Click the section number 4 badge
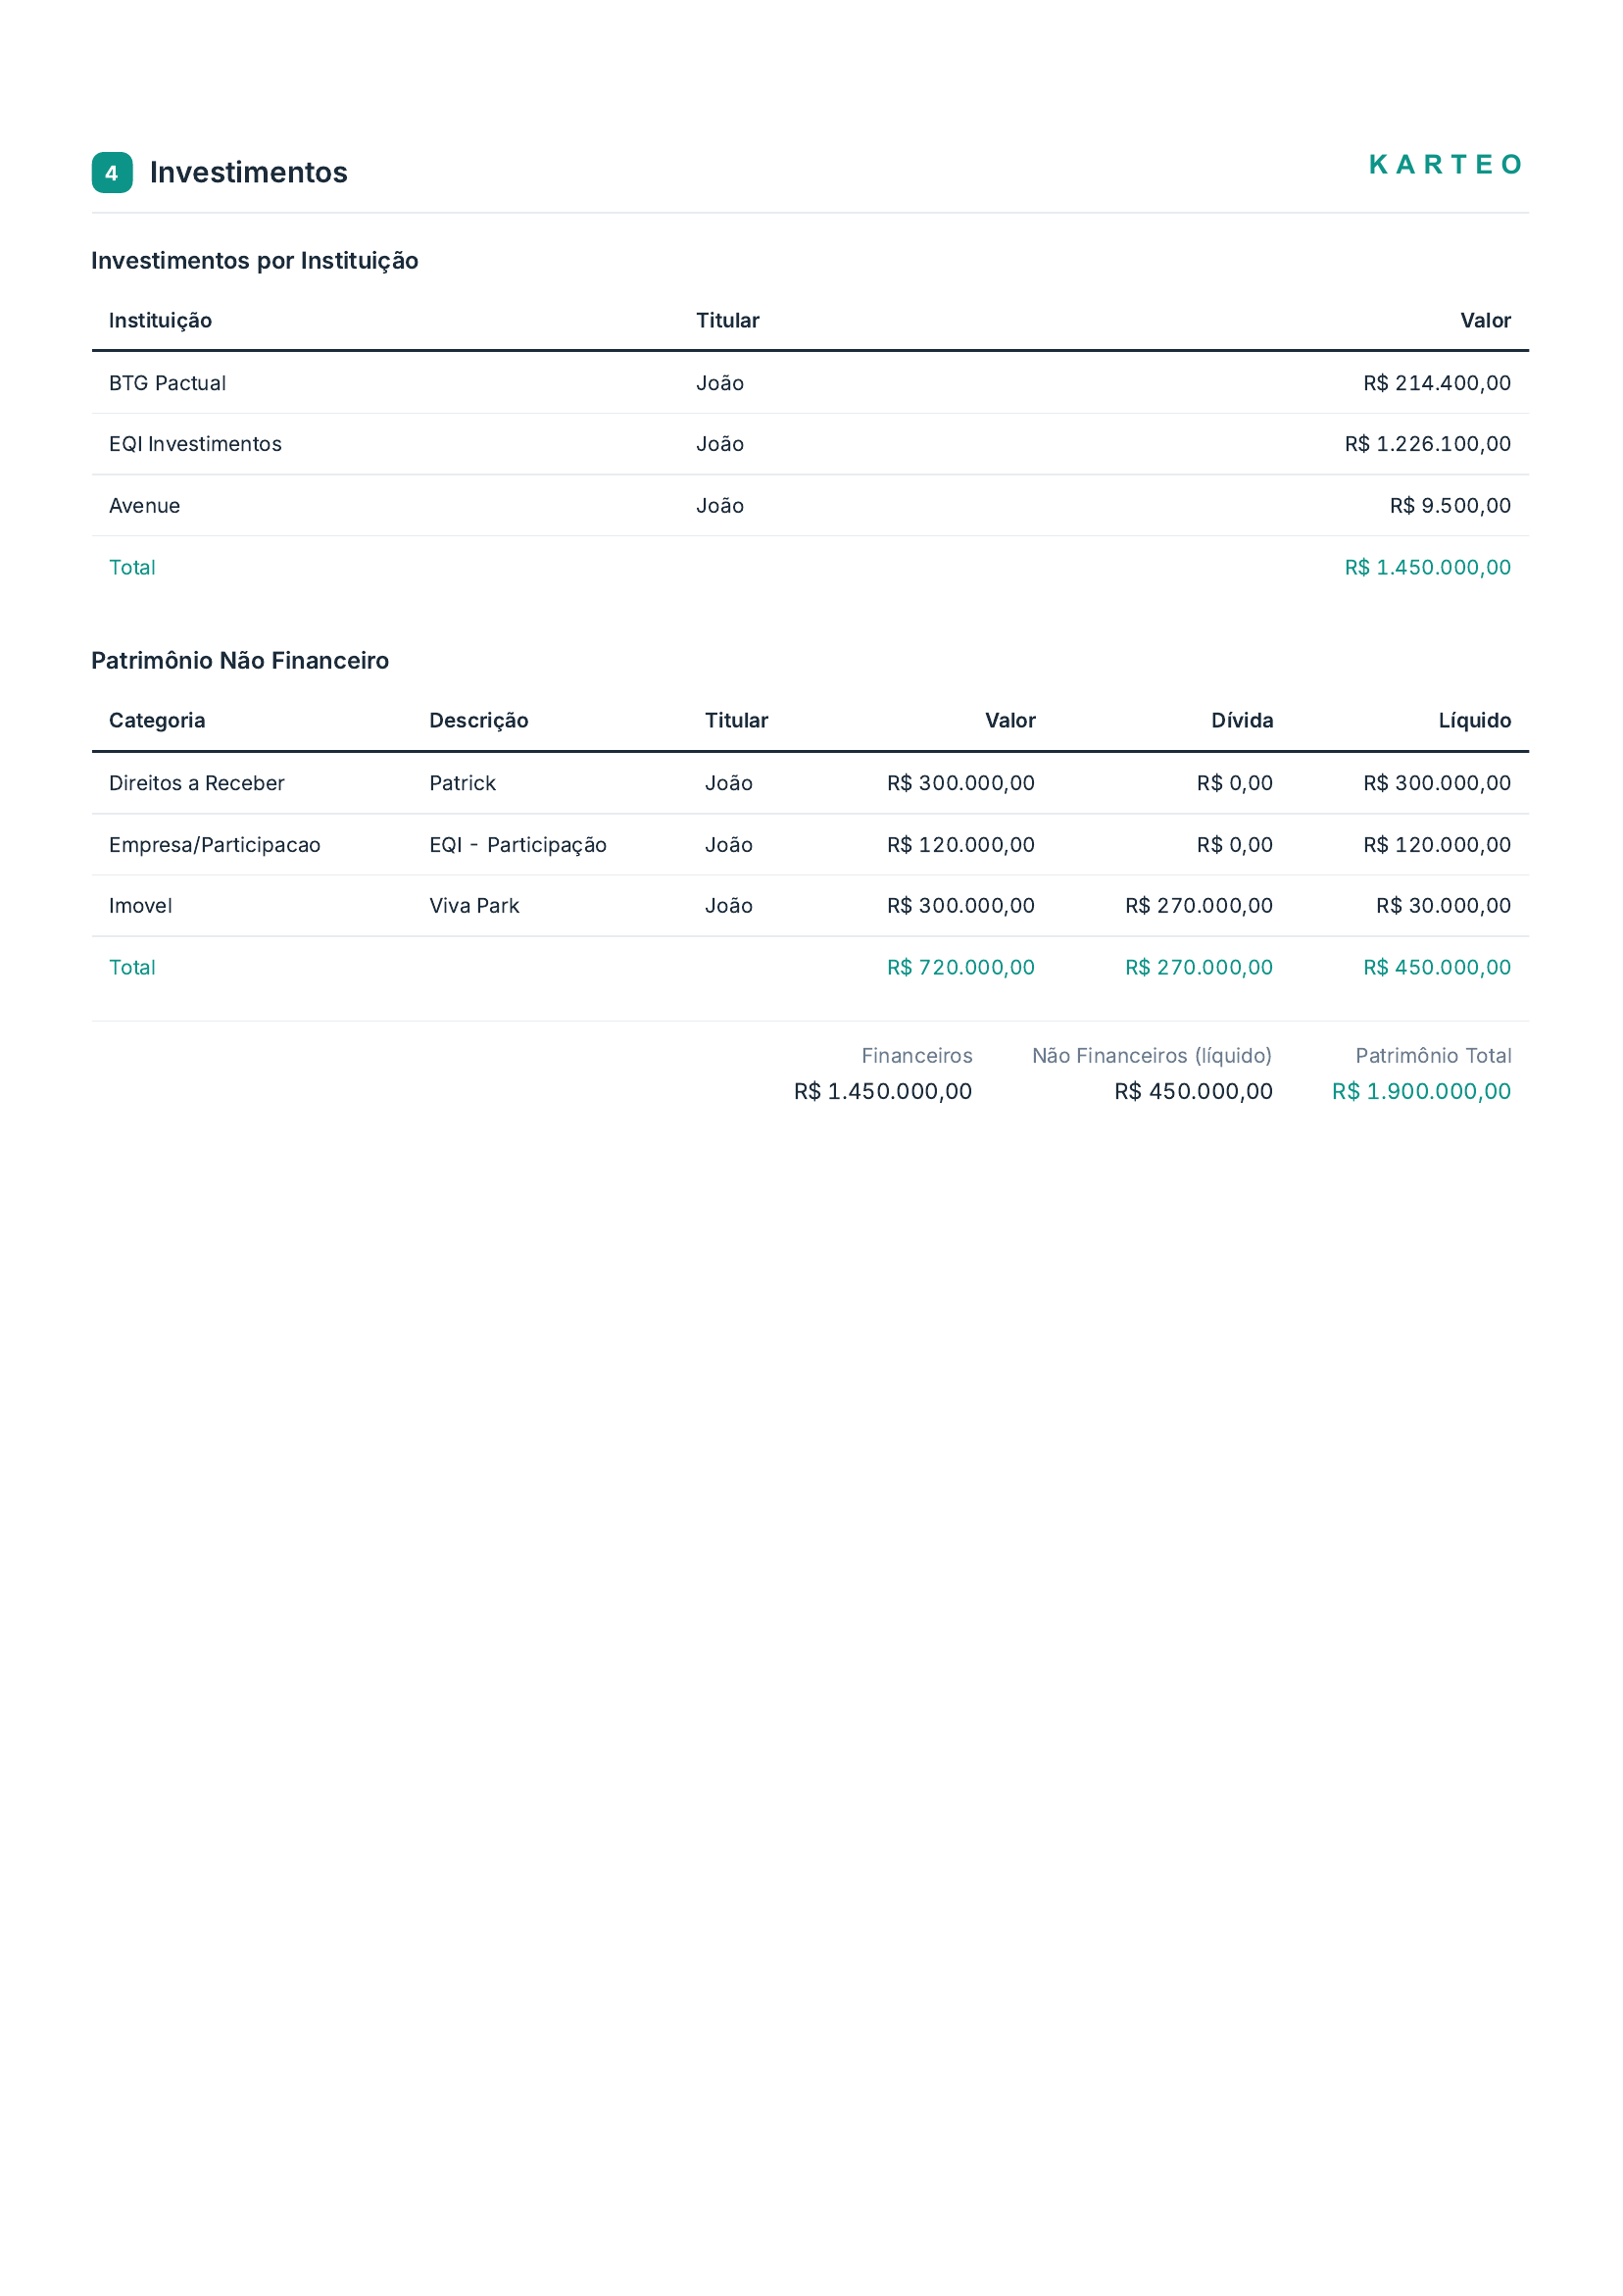The height and width of the screenshot is (2296, 1623). 112,172
